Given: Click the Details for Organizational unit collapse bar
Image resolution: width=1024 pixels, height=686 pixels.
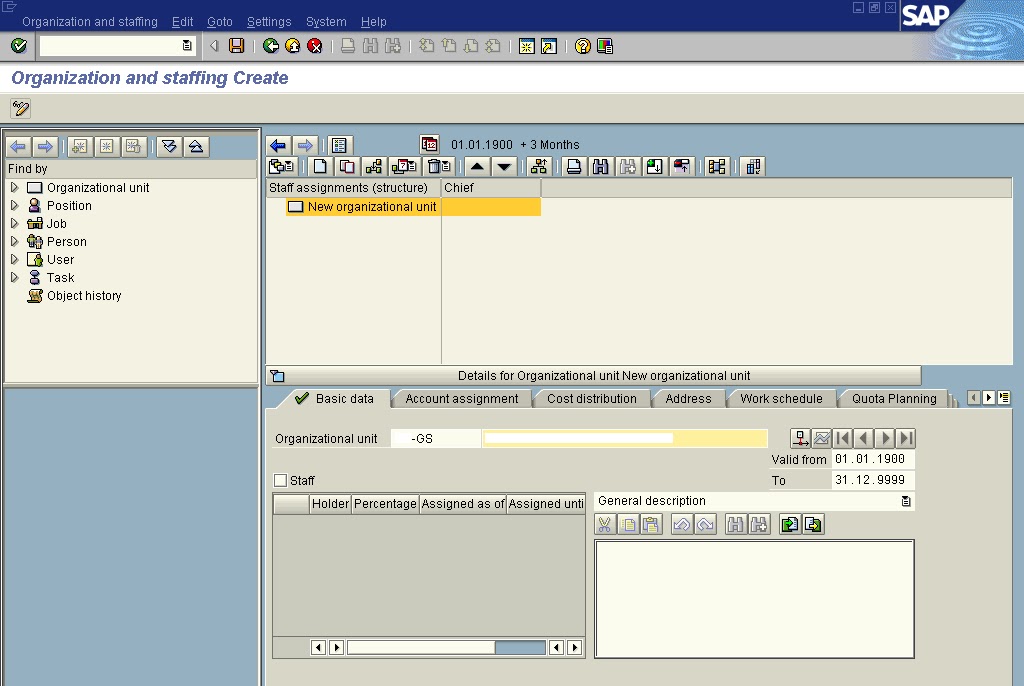Looking at the screenshot, I should coord(594,376).
